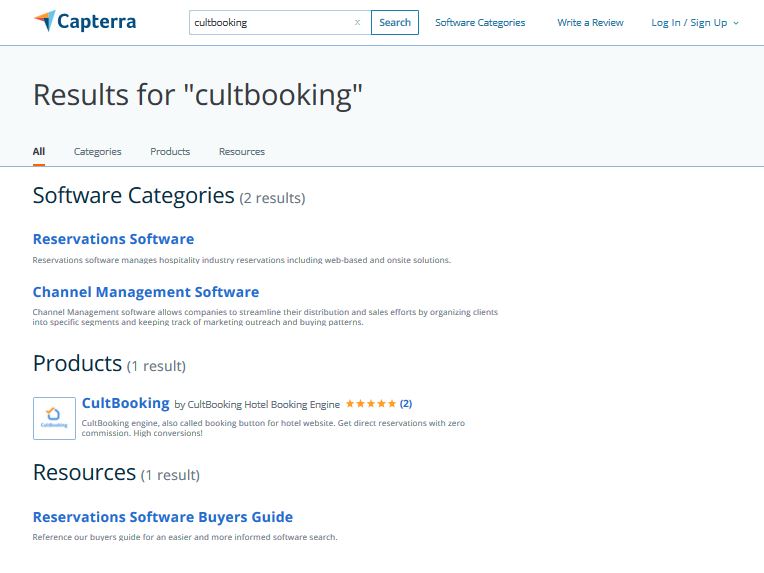
Task: Click the Channel Management software description text
Action: pyautogui.click(x=265, y=317)
